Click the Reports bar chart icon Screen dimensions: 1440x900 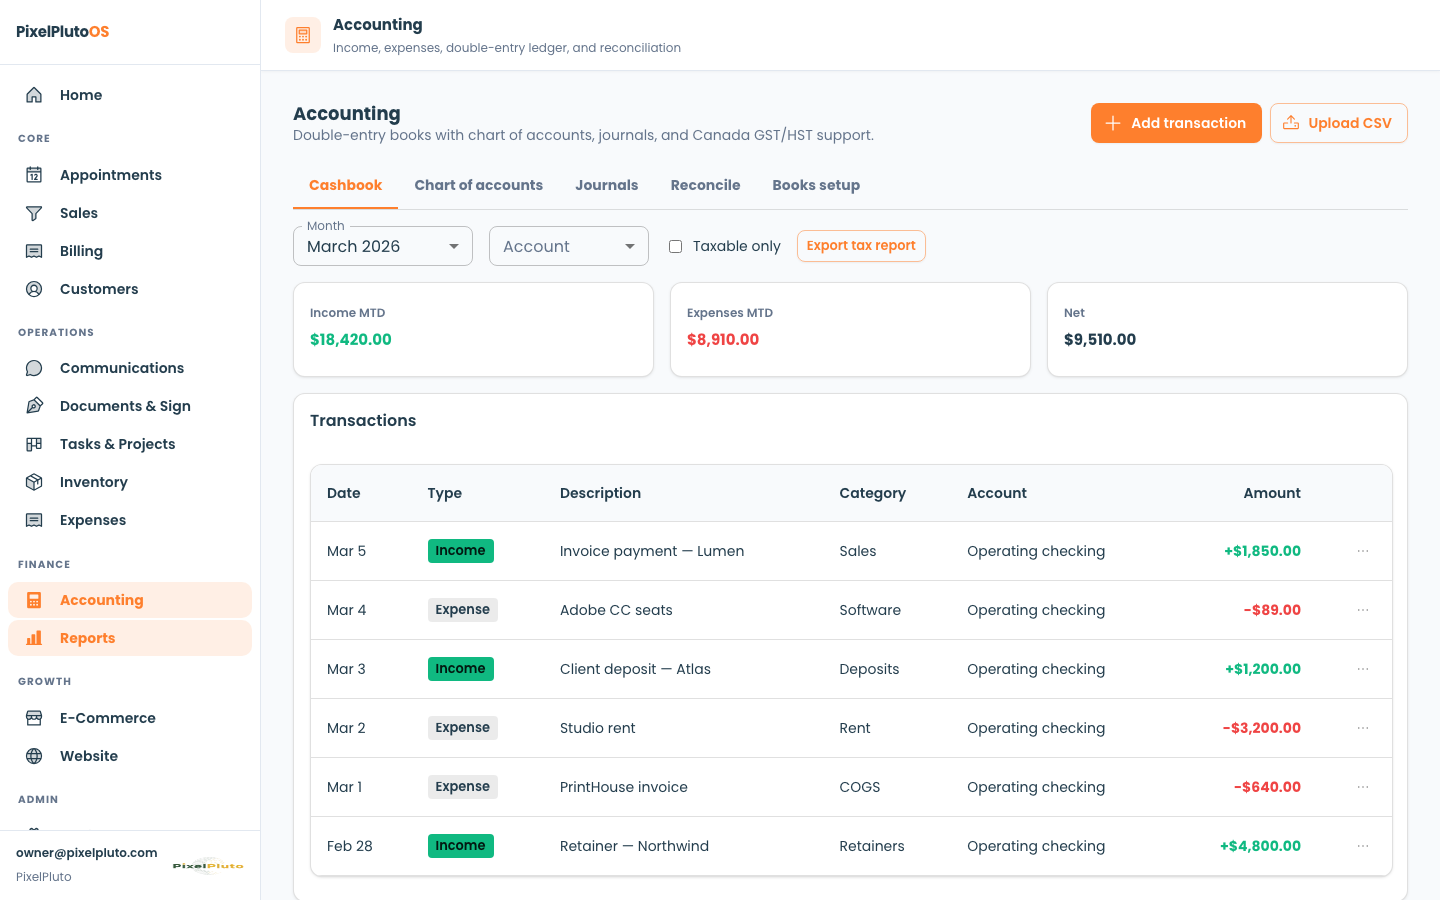(34, 638)
